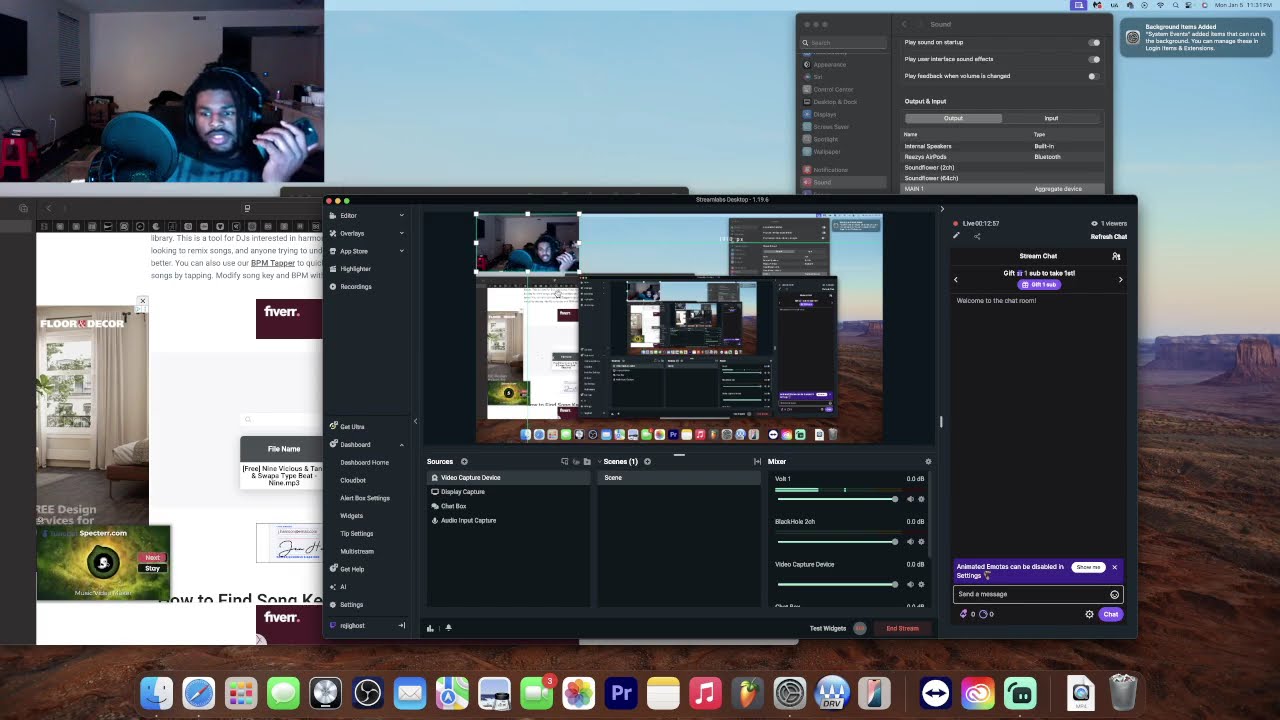
Task: Open Volt 1 channel settings gear
Action: pyautogui.click(x=921, y=499)
